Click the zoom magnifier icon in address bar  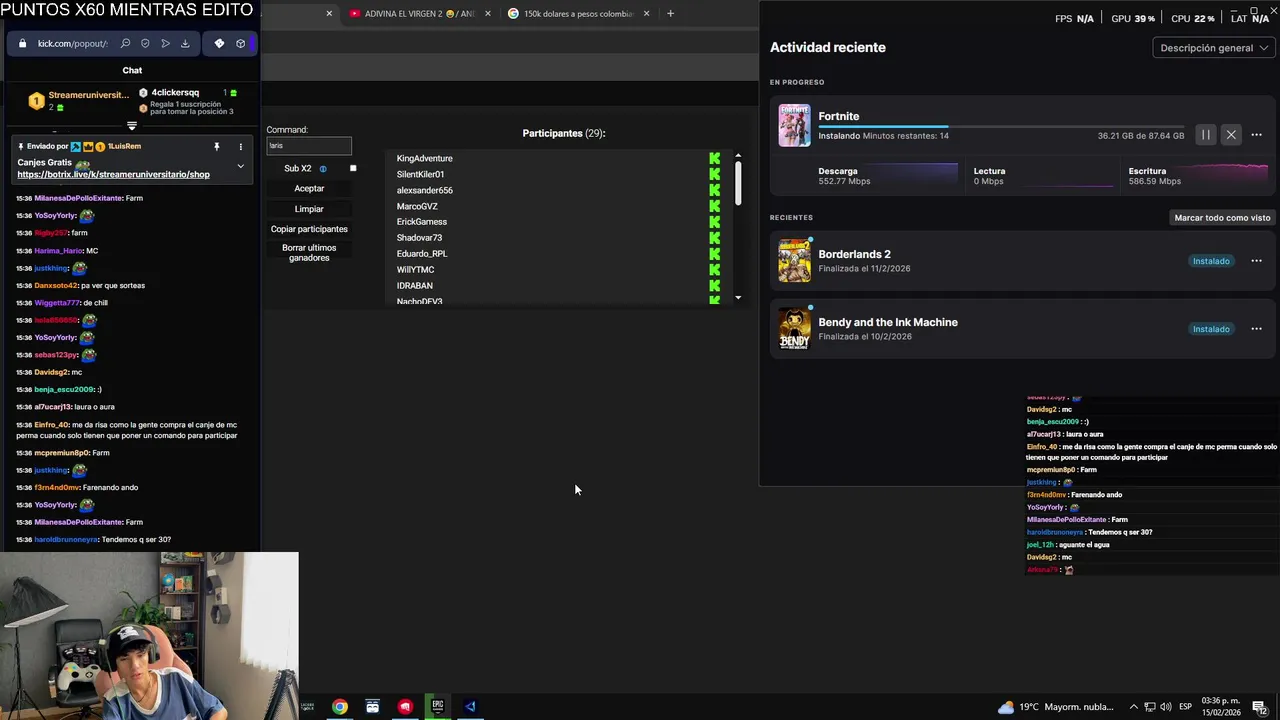coord(125,44)
